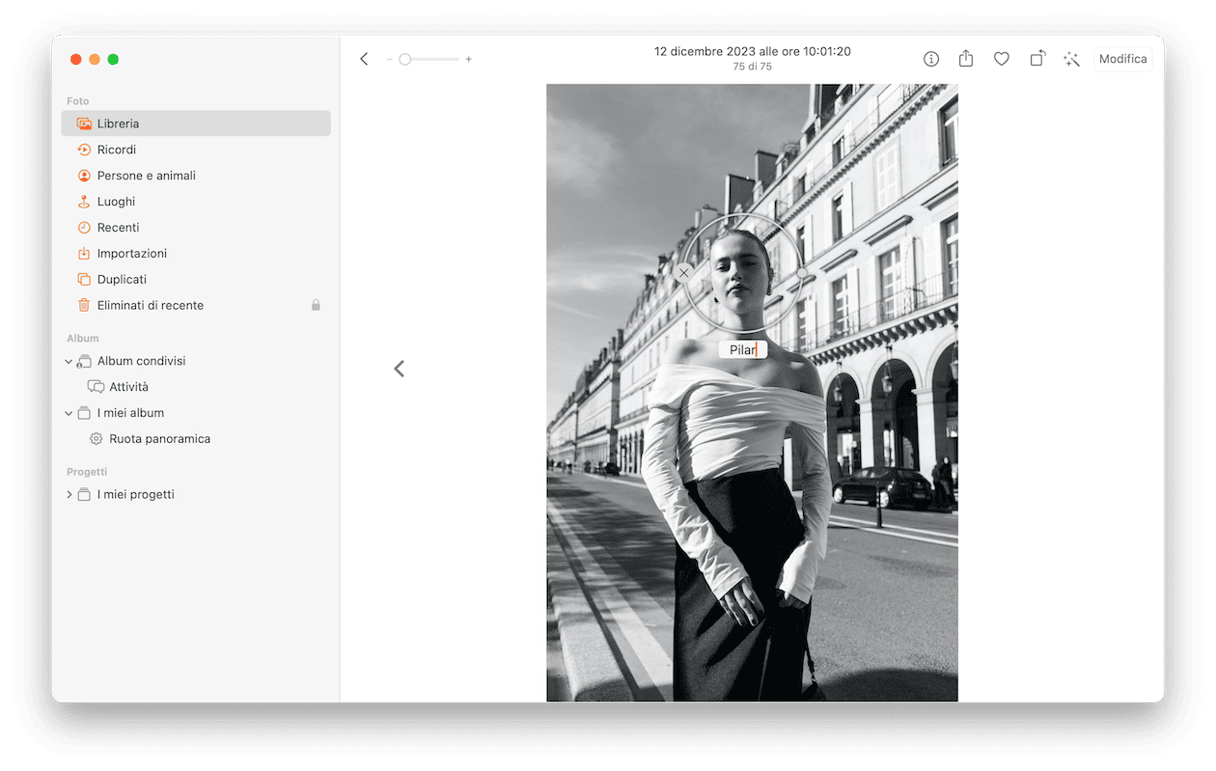
Task: Open the share menu
Action: click(966, 59)
